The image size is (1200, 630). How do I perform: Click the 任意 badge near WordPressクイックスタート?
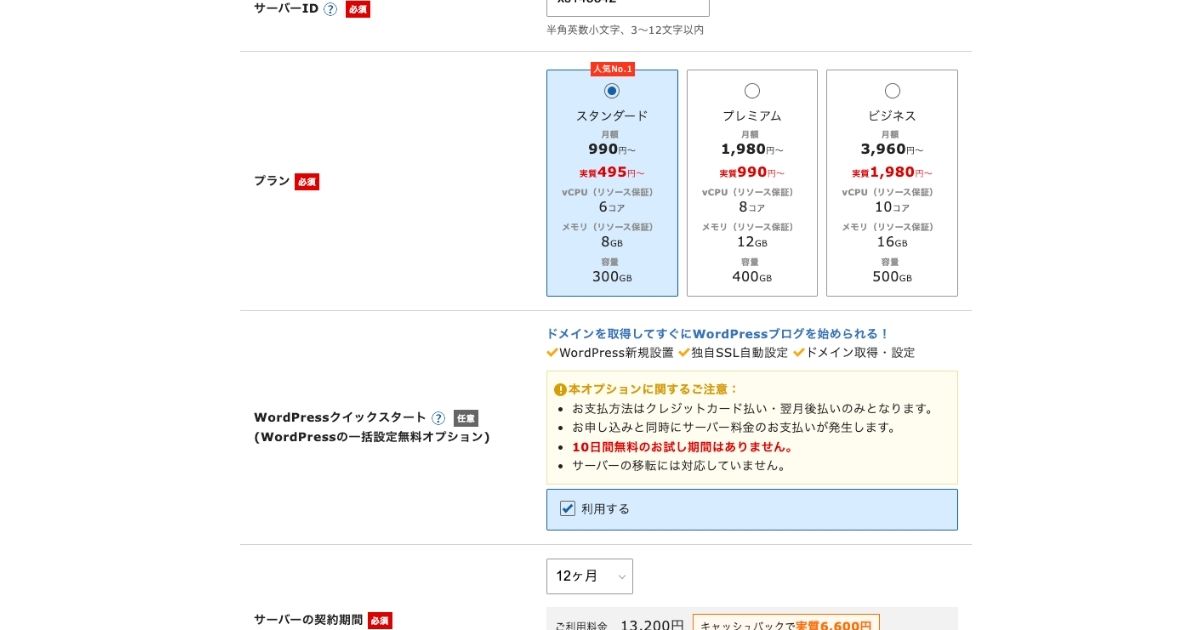pyautogui.click(x=466, y=418)
